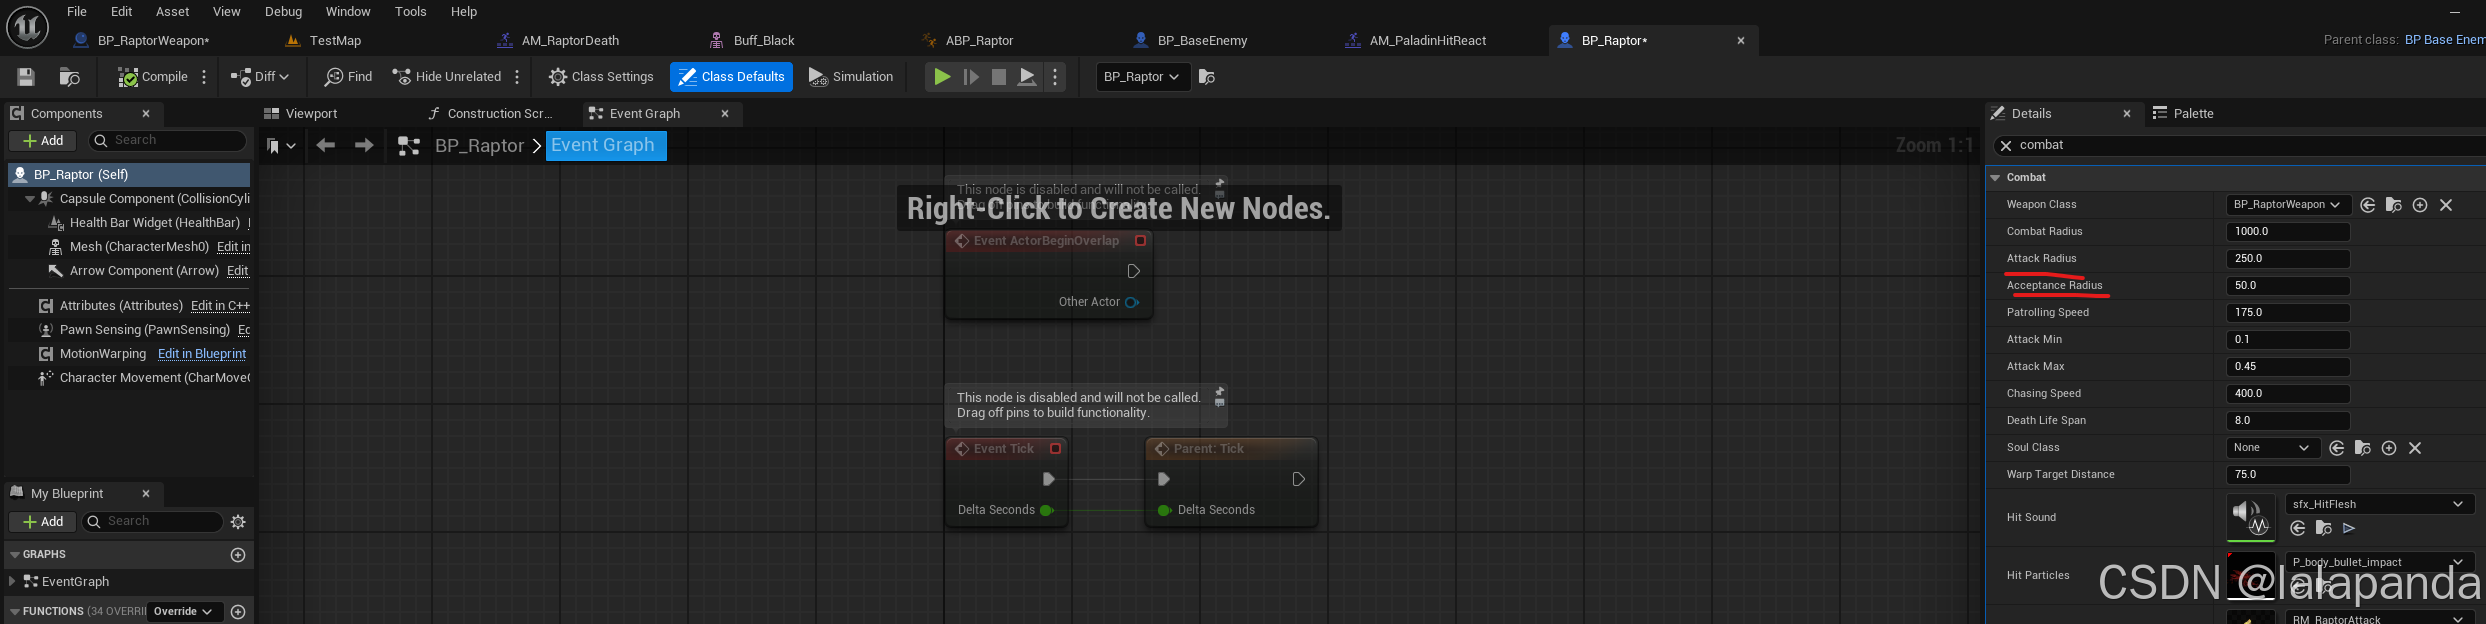Click the Components search field
This screenshot has width=2486, height=624.
coord(167,141)
